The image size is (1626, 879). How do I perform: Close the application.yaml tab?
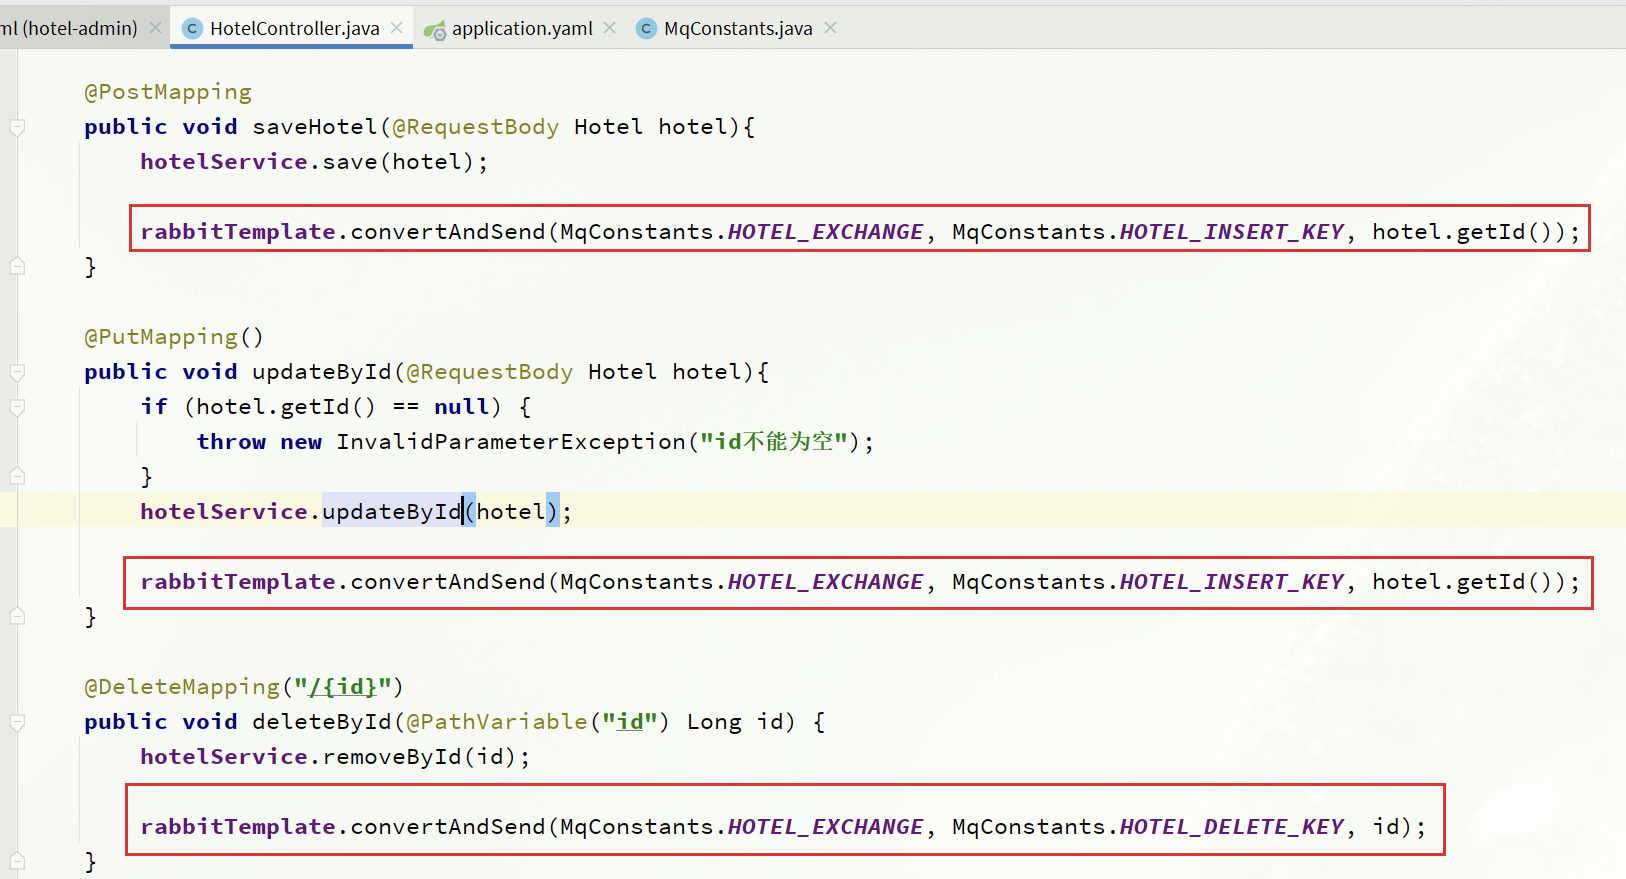pyautogui.click(x=610, y=28)
